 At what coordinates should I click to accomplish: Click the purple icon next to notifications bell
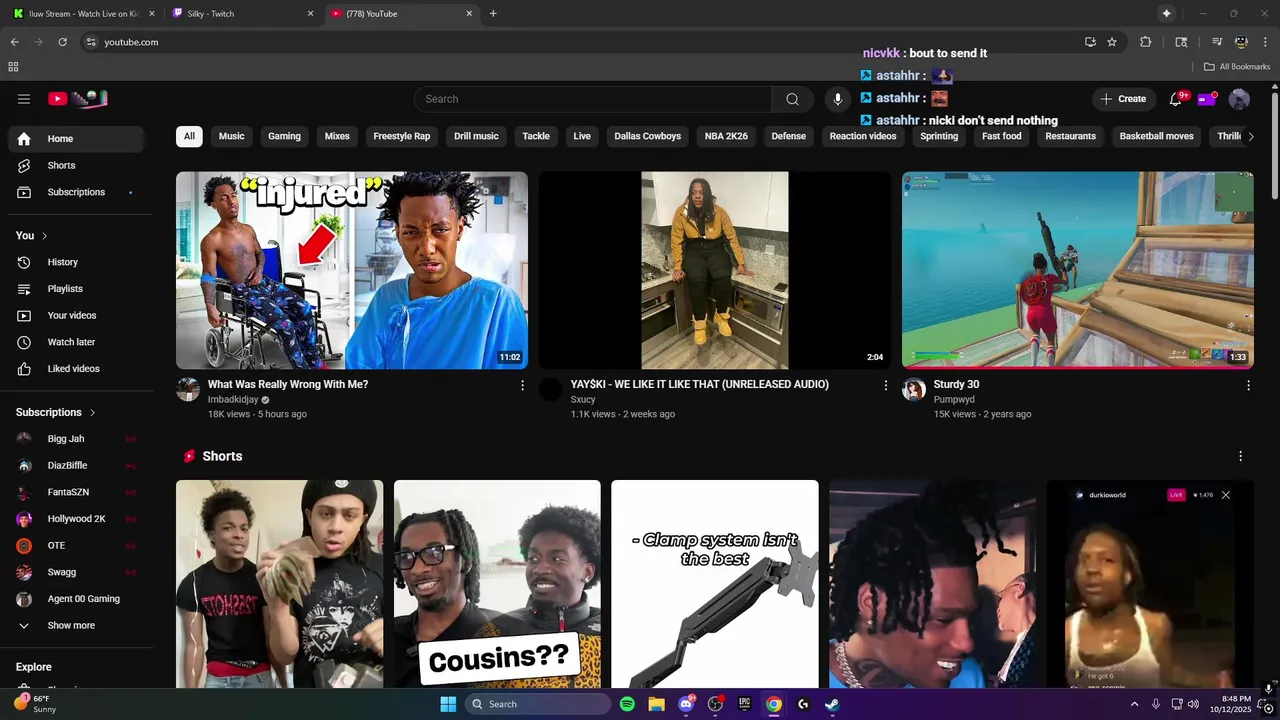(1207, 99)
